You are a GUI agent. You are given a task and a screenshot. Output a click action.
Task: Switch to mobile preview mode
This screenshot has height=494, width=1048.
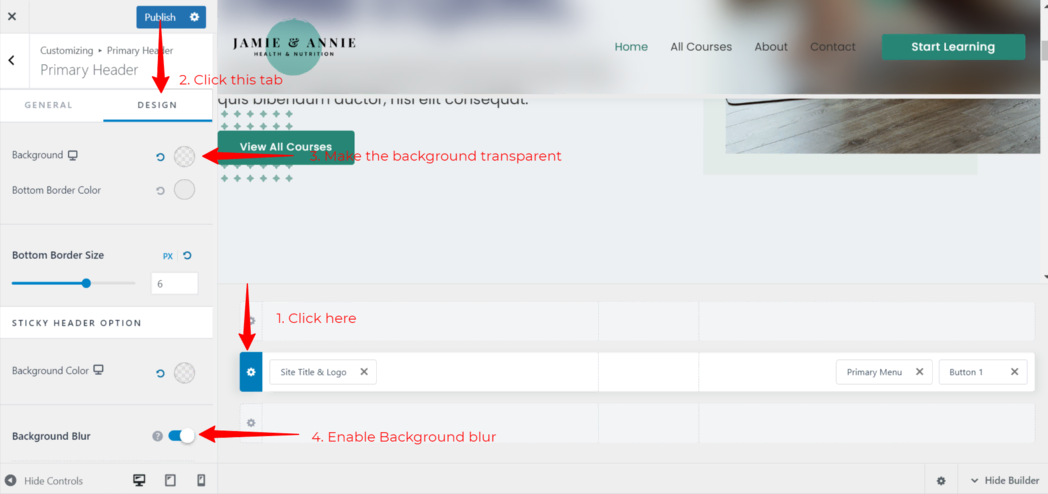click(x=201, y=480)
